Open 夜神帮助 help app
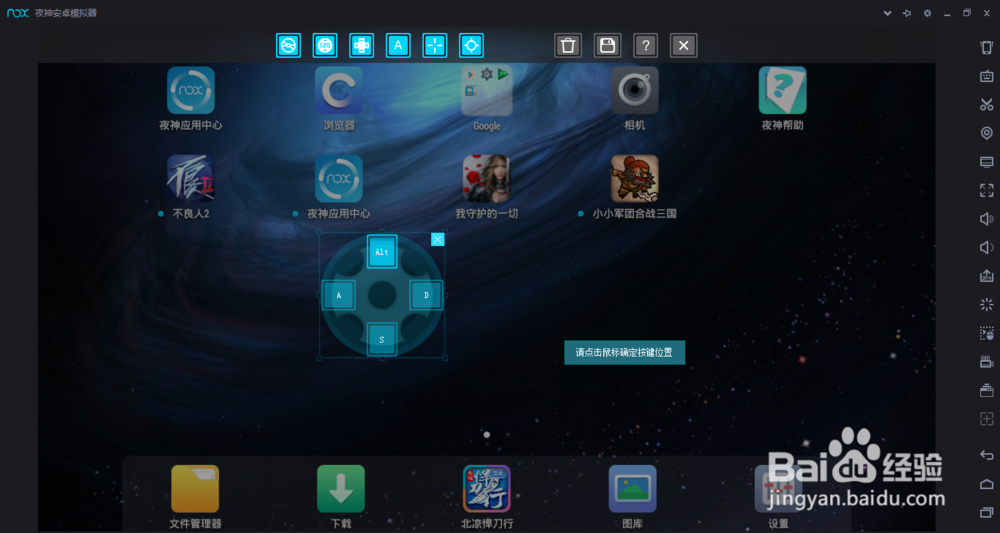 tap(783, 99)
